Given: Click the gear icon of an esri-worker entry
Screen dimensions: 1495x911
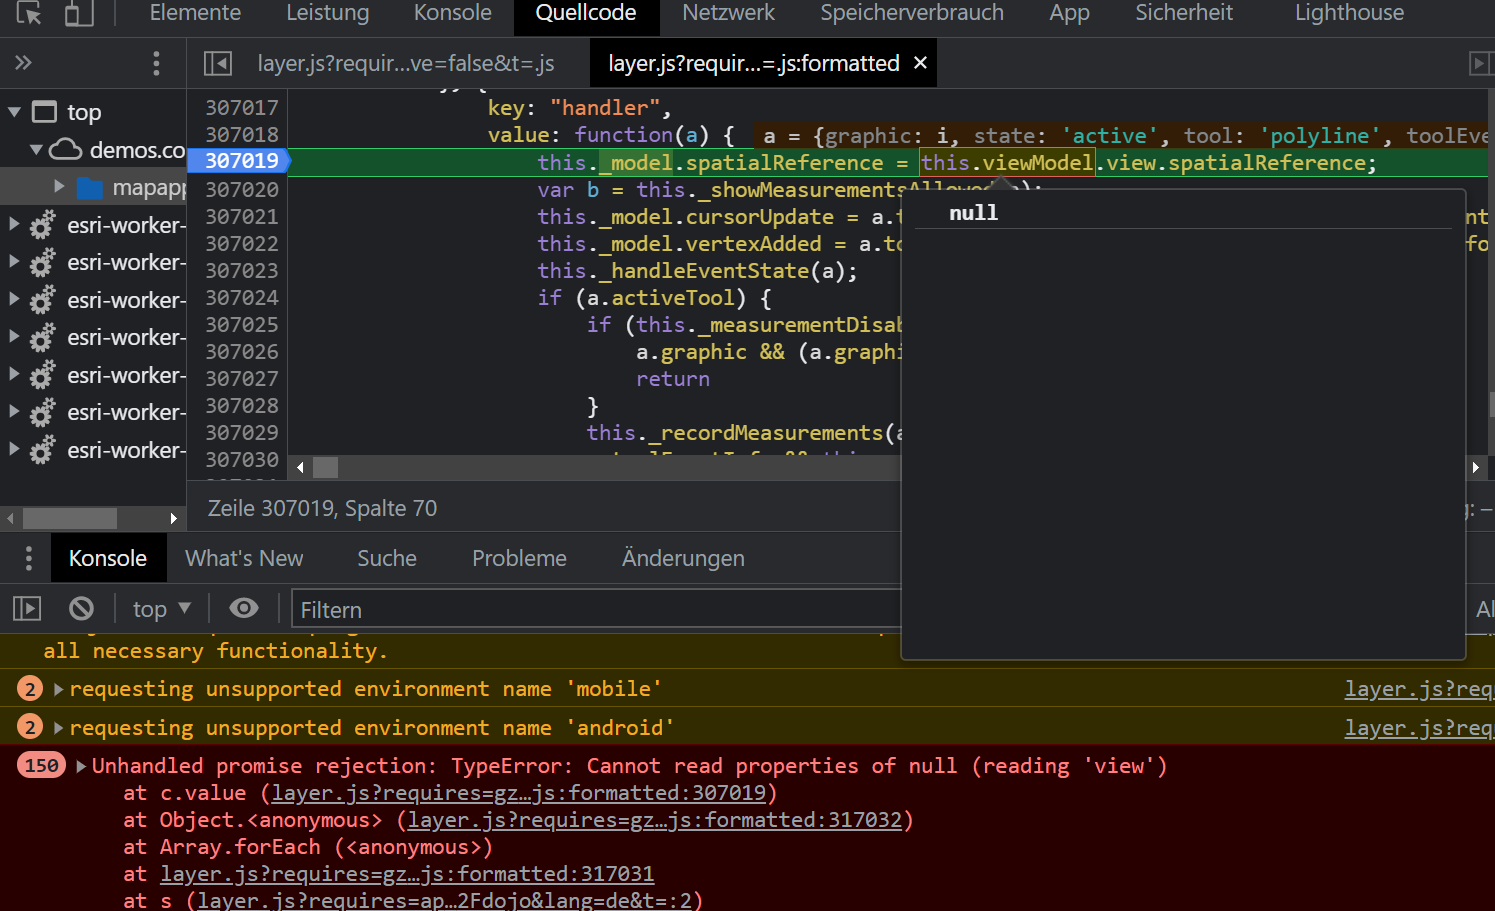Looking at the screenshot, I should click(x=39, y=224).
